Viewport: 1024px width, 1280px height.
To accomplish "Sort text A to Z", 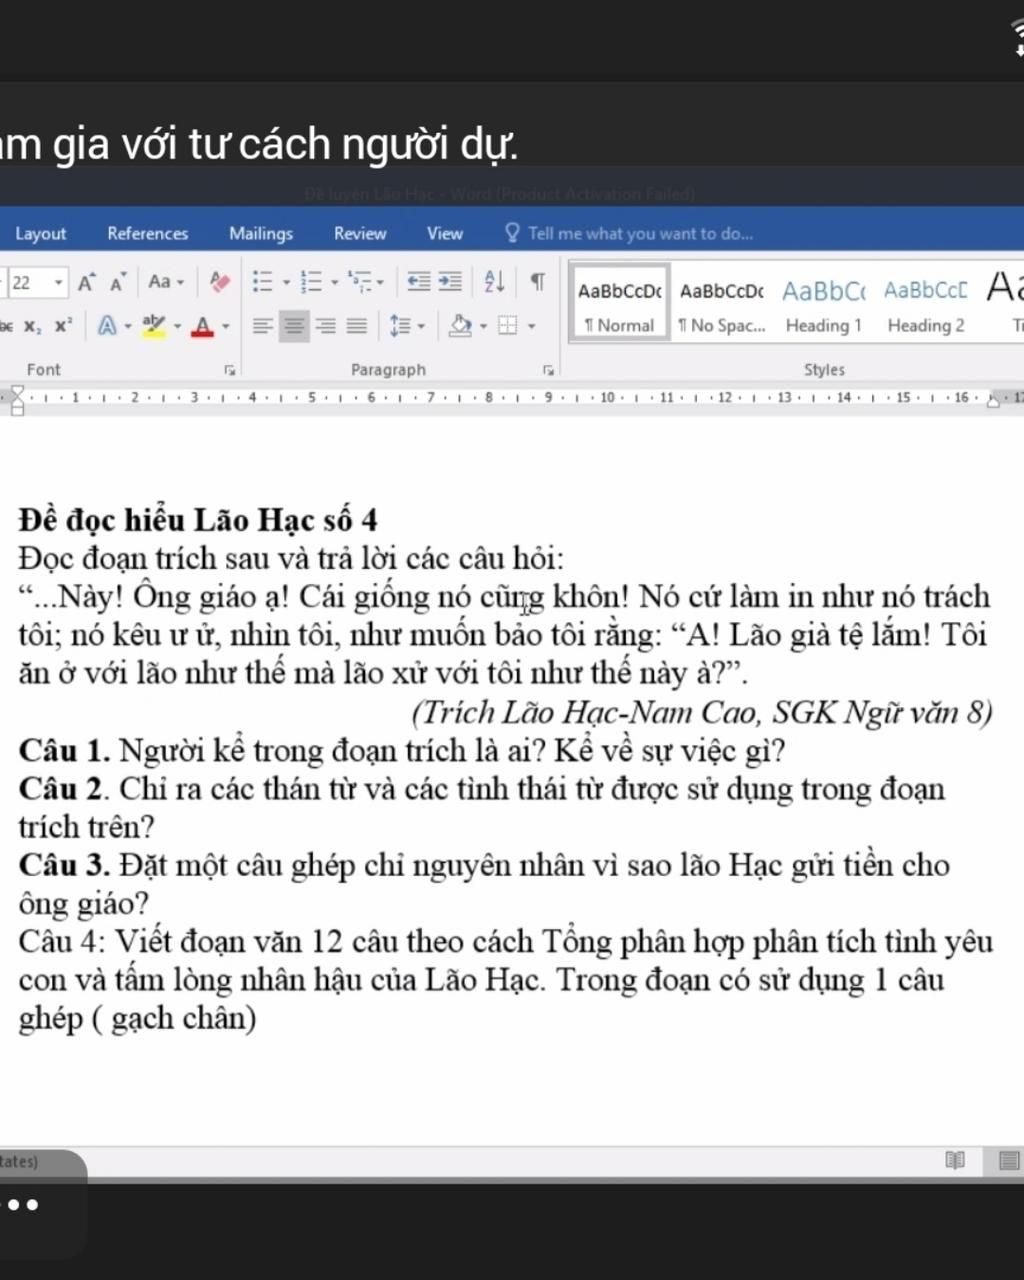I will (494, 282).
